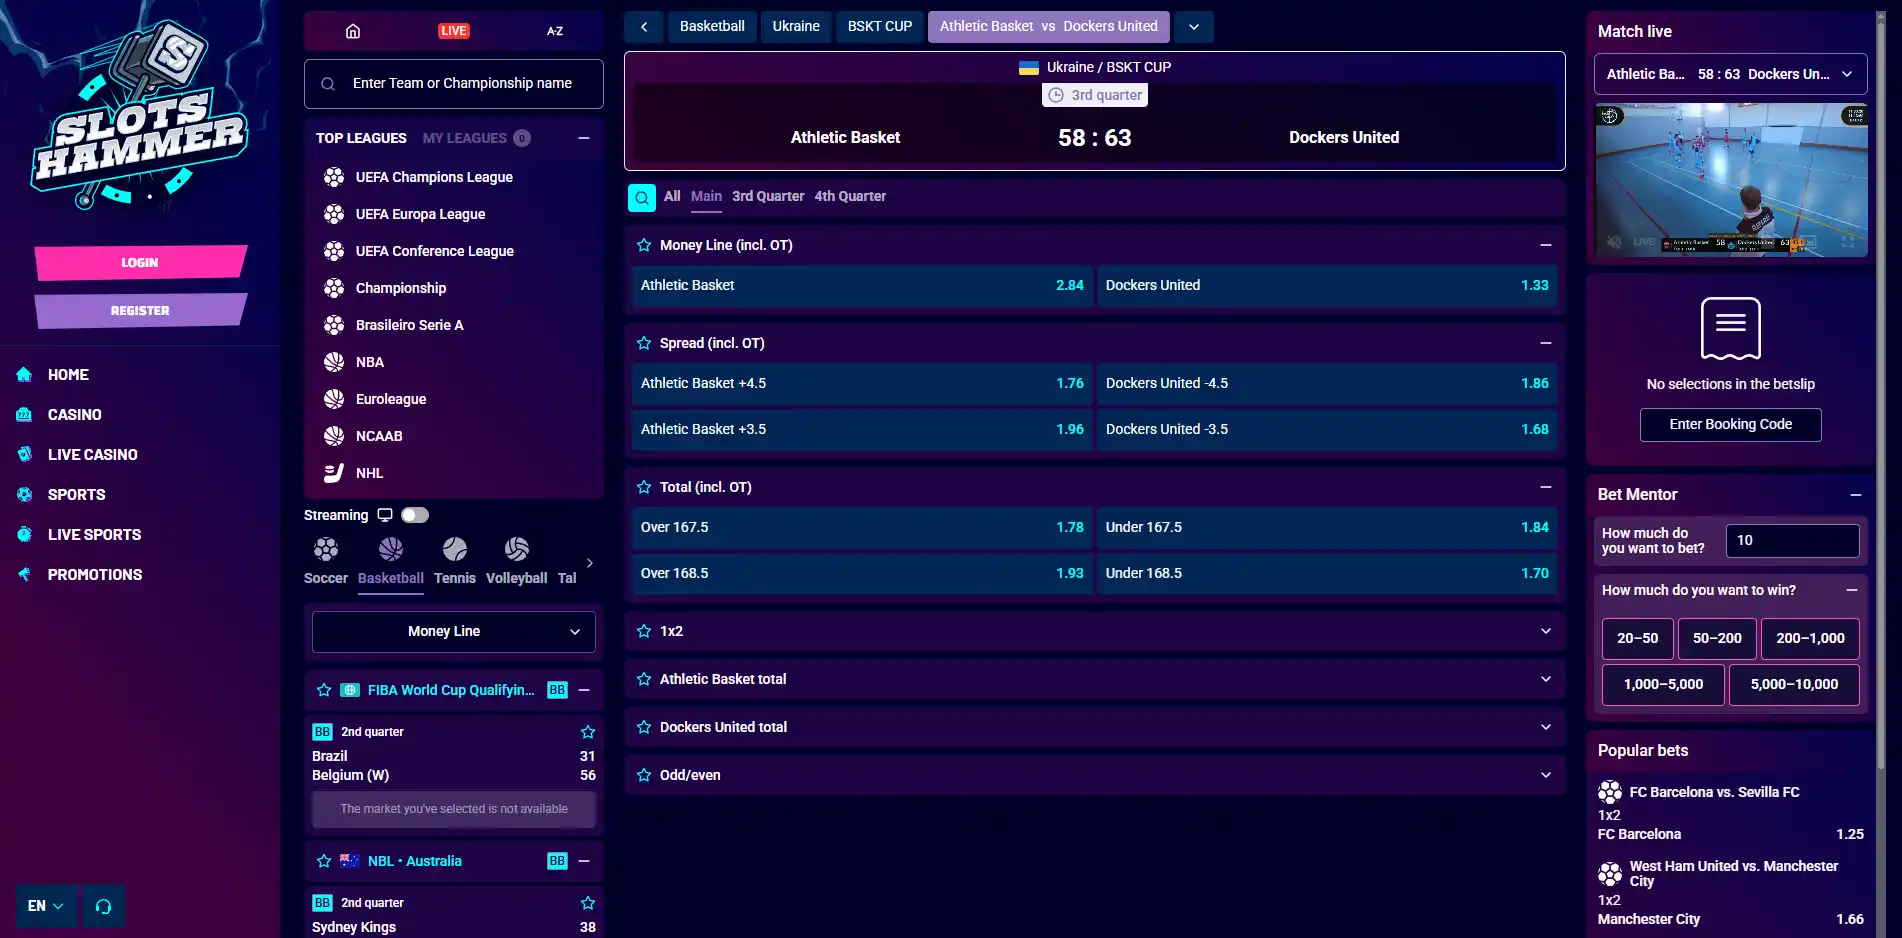Select Dockers United -4.5 spread odds
This screenshot has width=1902, height=938.
pyautogui.click(x=1327, y=384)
